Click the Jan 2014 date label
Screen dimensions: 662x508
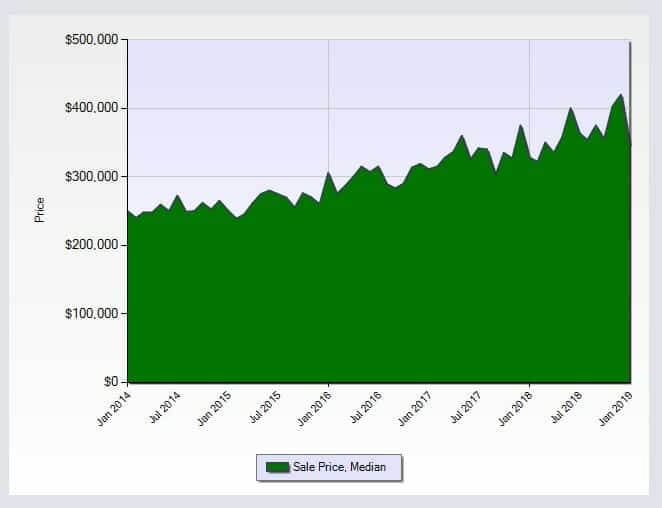point(114,408)
